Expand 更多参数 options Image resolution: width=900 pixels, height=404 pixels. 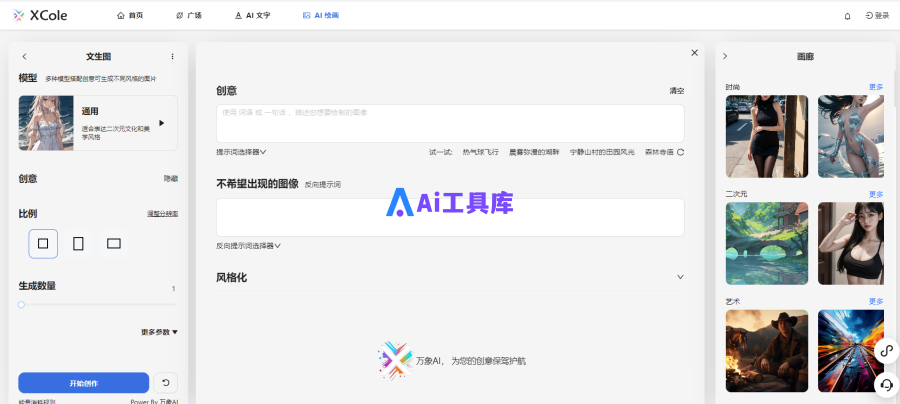point(160,332)
